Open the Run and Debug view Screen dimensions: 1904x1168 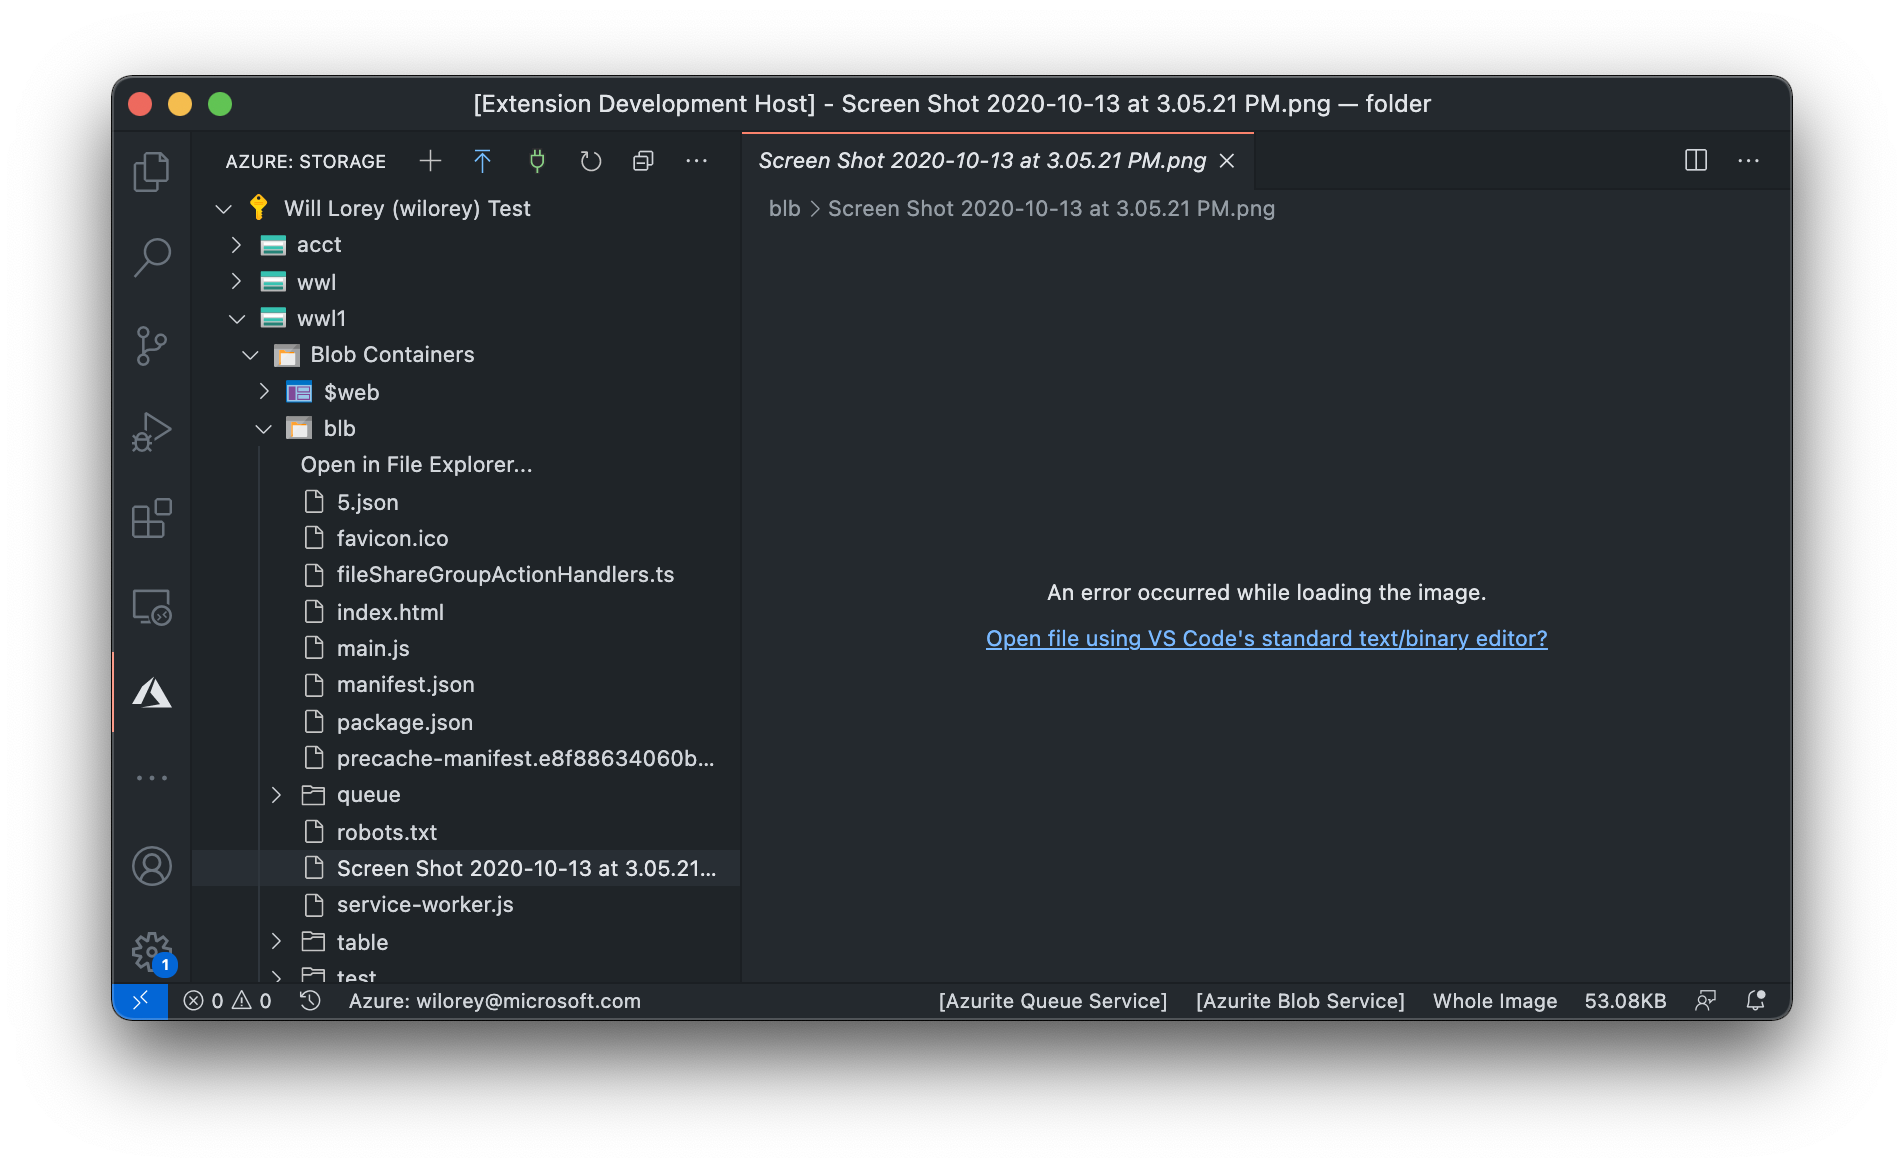click(151, 432)
